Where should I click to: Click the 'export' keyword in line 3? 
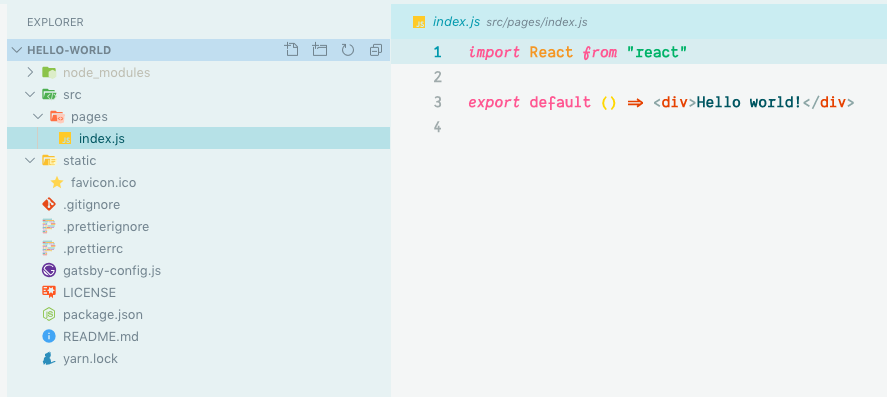[494, 103]
